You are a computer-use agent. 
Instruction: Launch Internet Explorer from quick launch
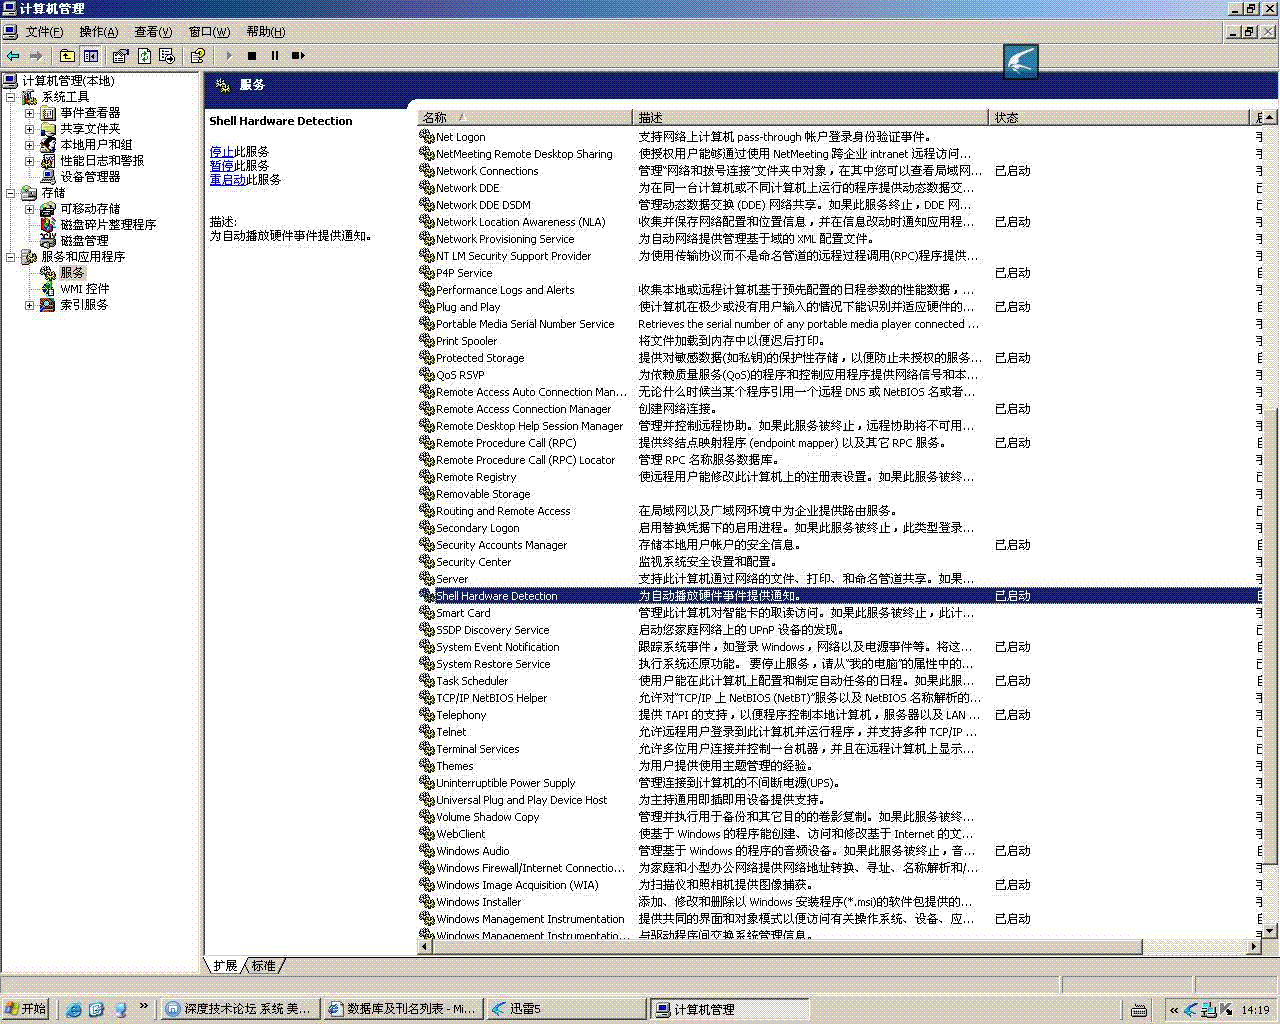(73, 1010)
